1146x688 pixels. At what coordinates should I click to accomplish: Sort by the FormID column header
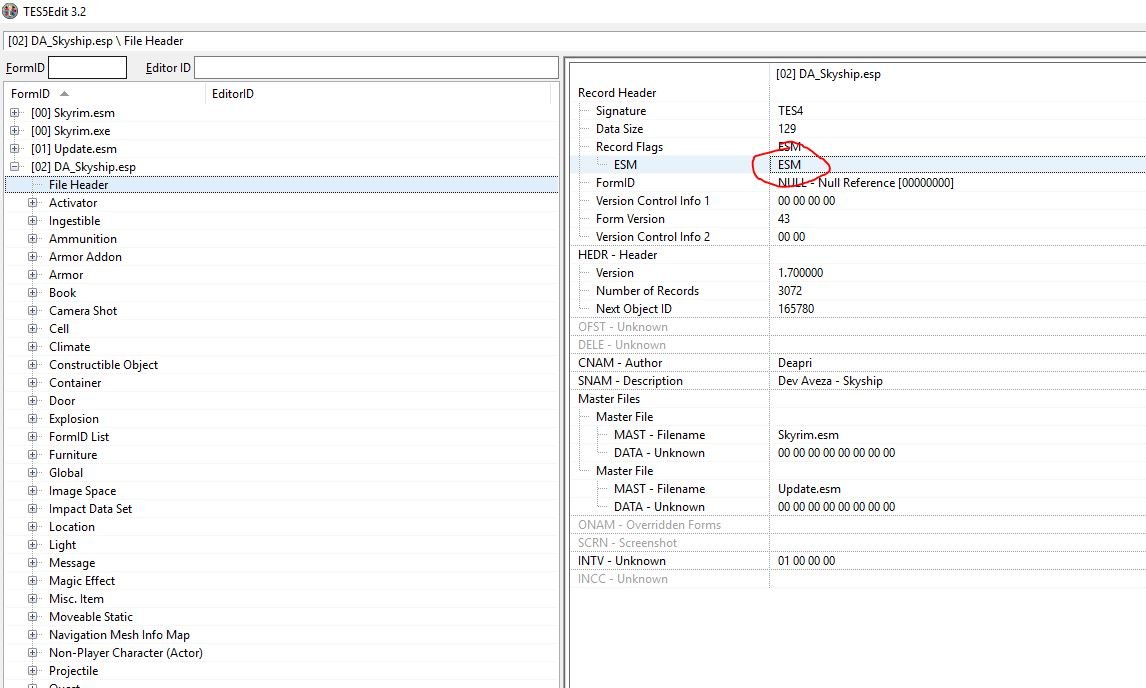30,94
